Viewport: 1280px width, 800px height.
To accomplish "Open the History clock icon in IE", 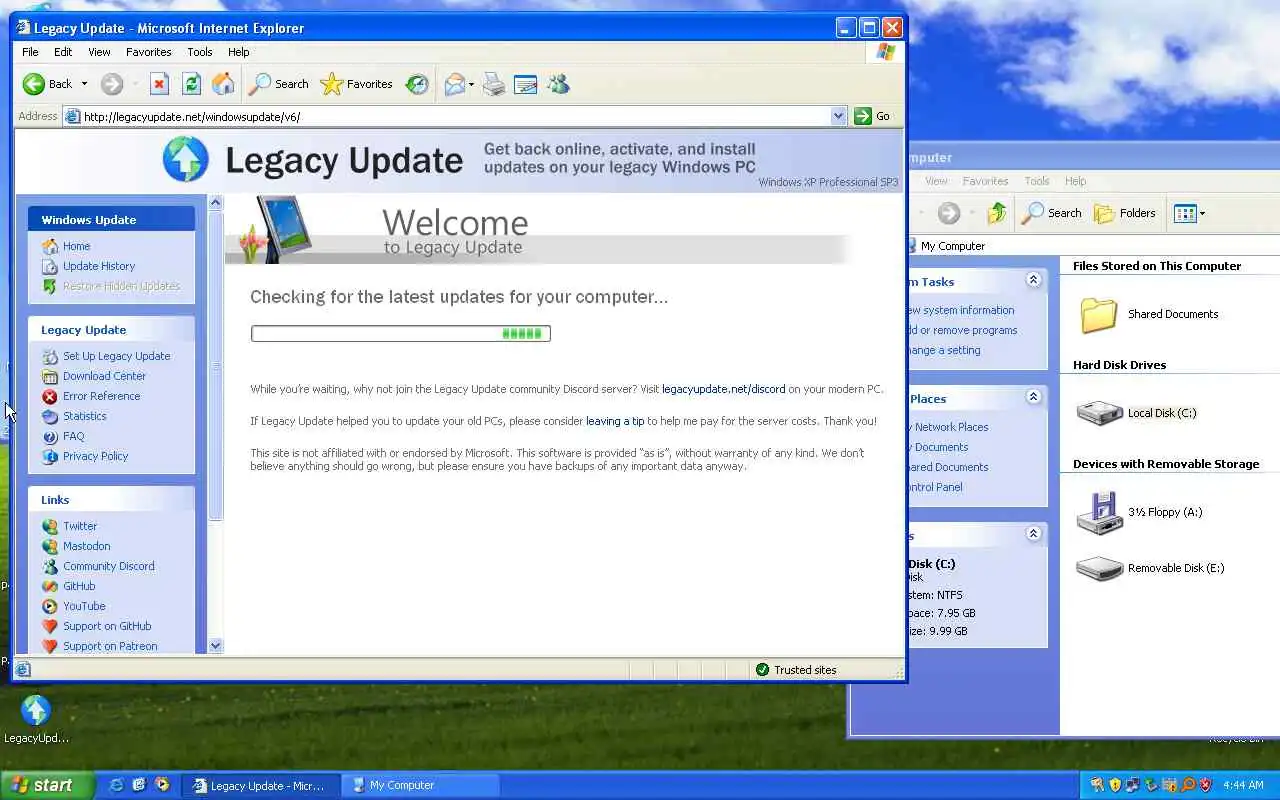I will point(417,84).
